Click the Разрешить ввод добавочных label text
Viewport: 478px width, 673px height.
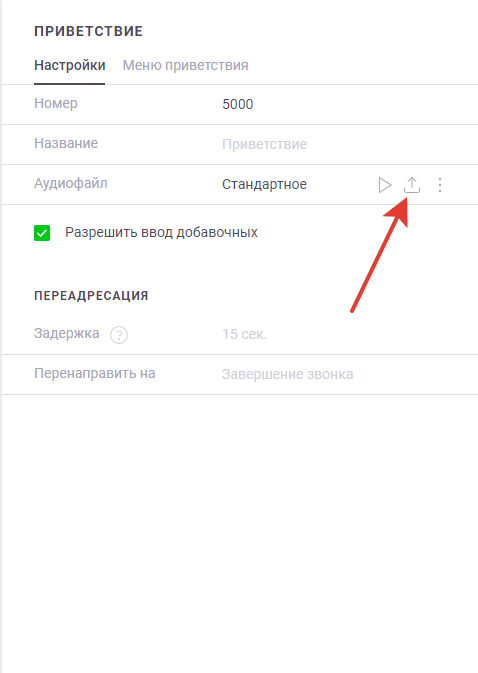(x=161, y=232)
